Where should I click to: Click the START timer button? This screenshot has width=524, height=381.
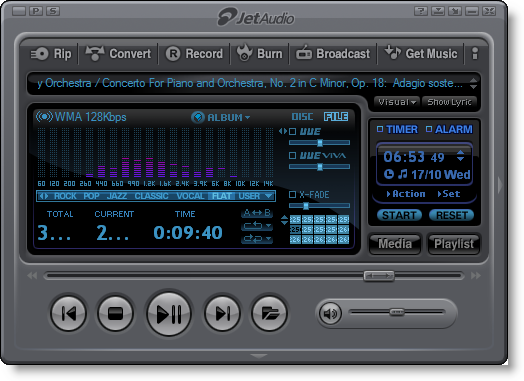pos(399,215)
